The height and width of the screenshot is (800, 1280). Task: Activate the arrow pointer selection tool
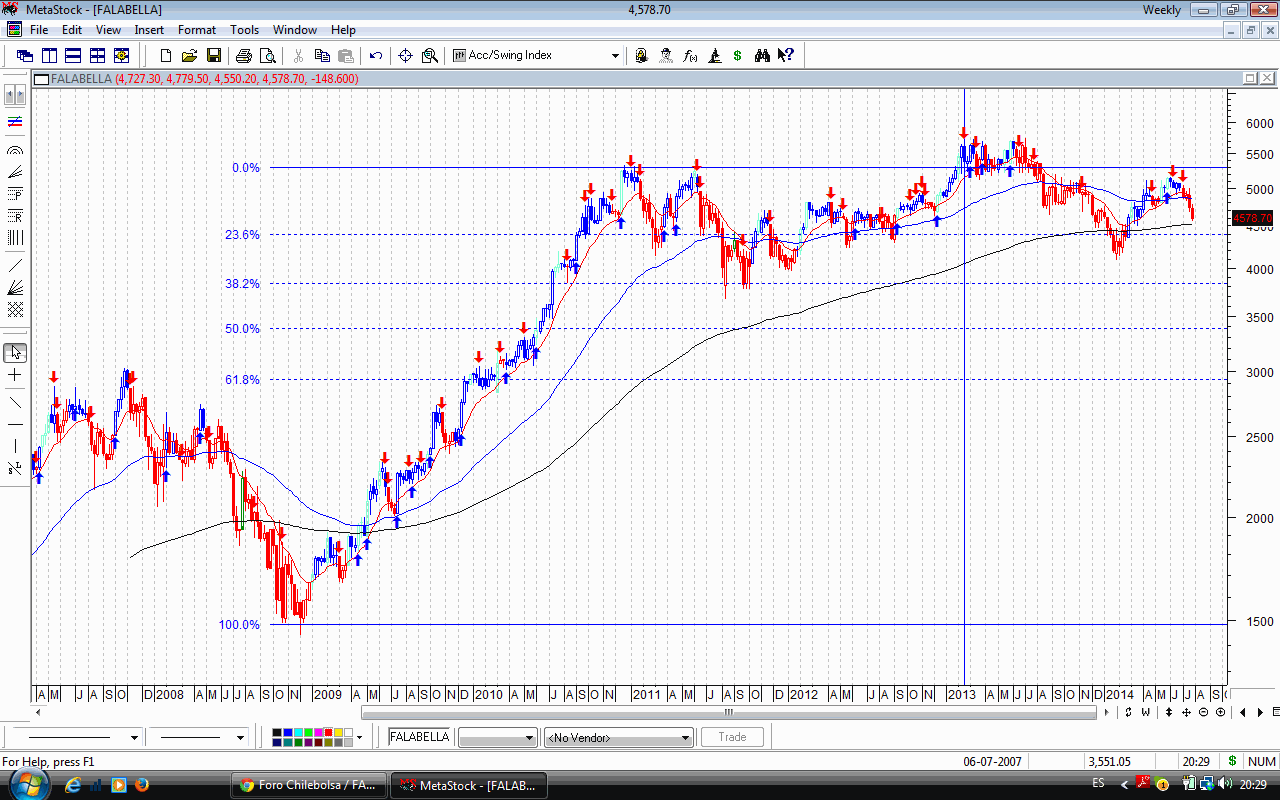pos(15,353)
